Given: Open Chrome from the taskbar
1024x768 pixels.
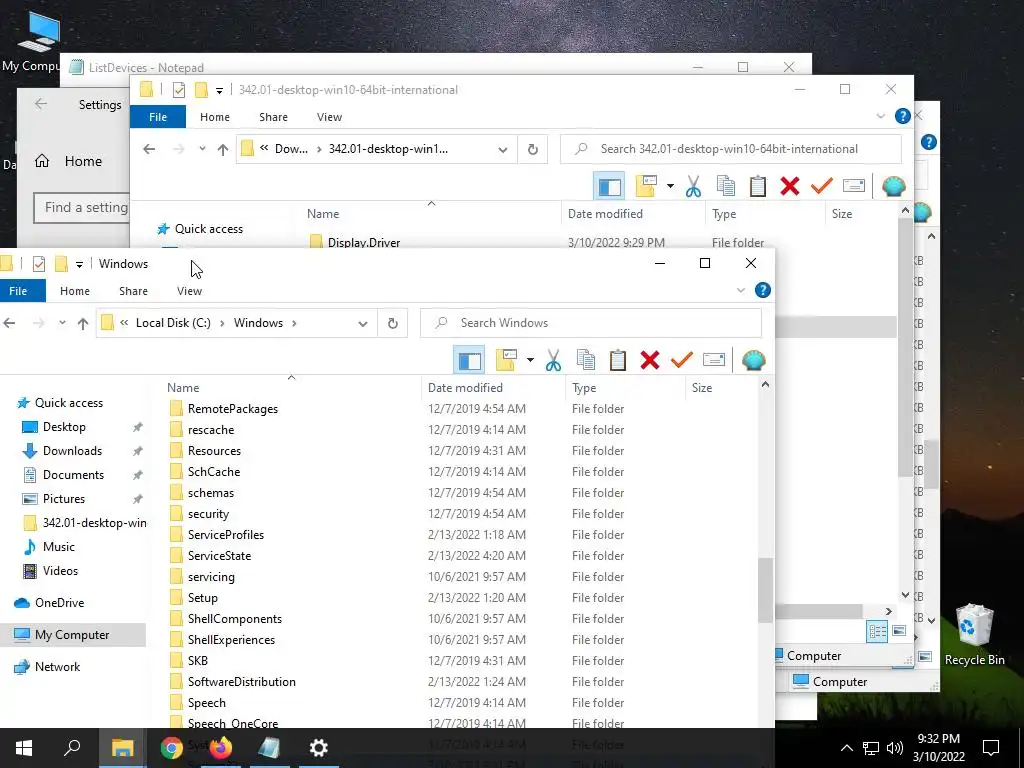Looking at the screenshot, I should coord(172,748).
